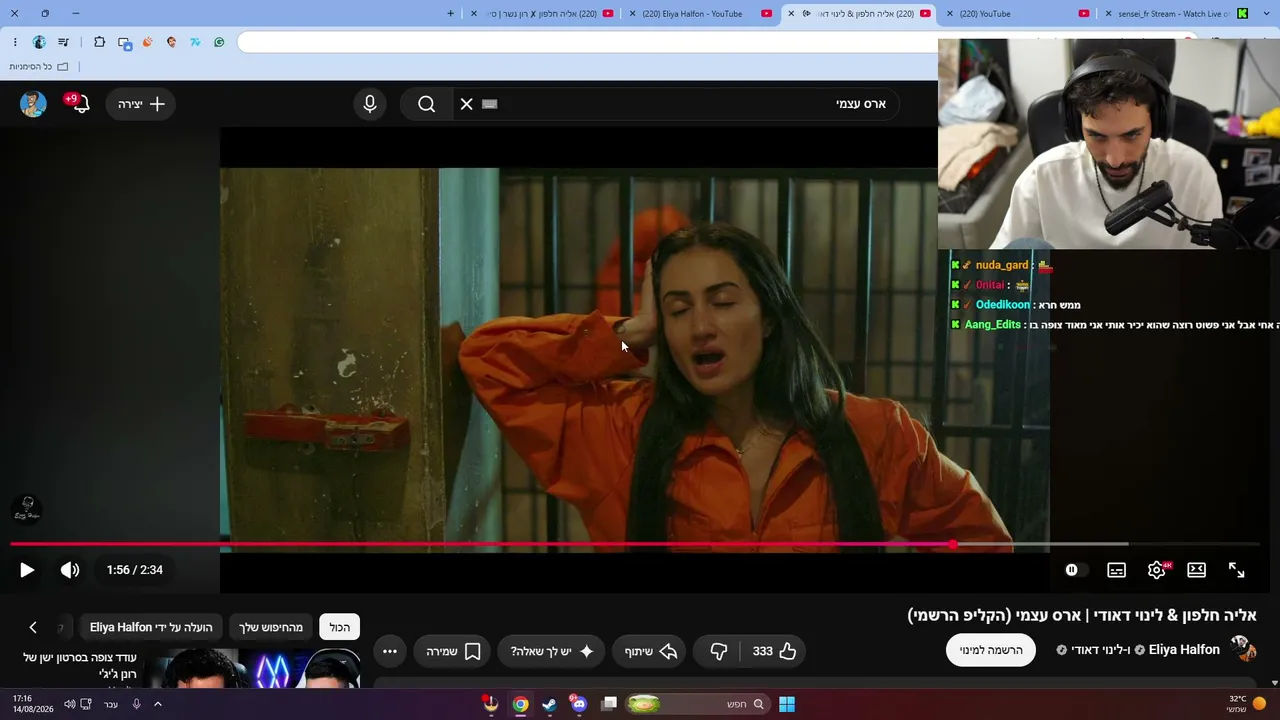Select the הכול filter chip
Image resolution: width=1280 pixels, height=720 pixels.
coord(340,627)
